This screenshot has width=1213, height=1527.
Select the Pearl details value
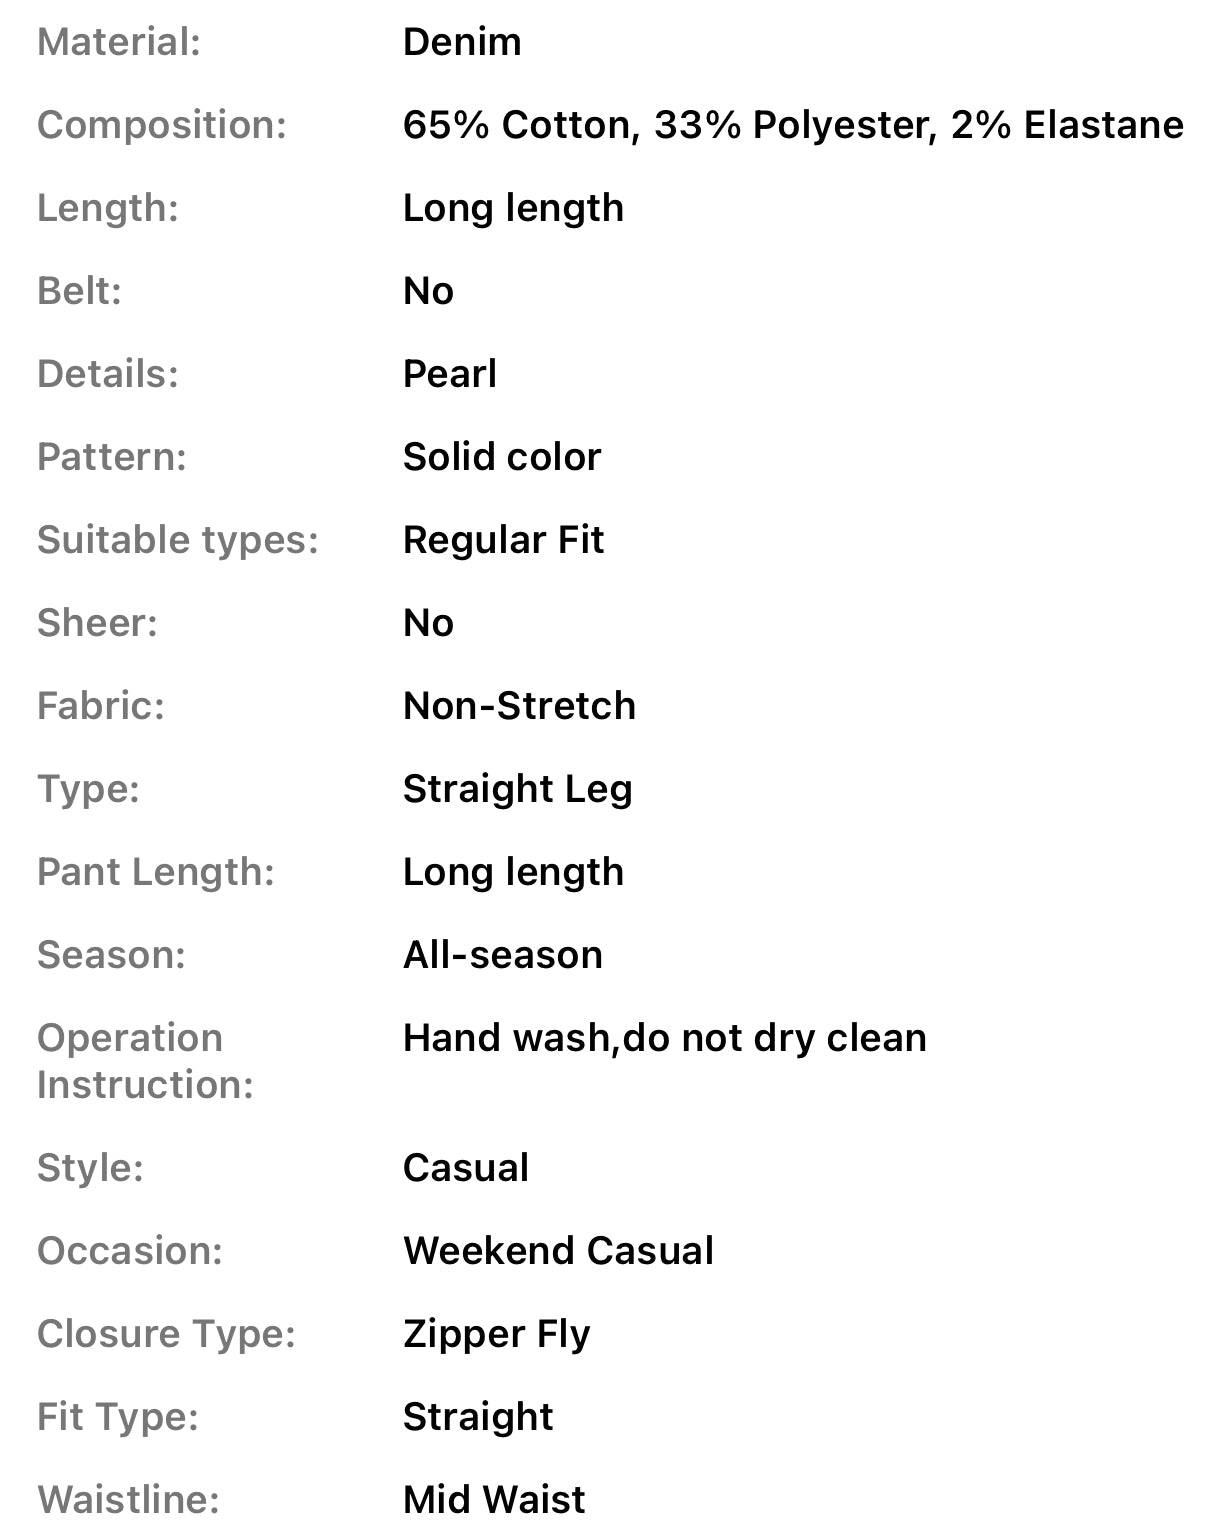450,374
